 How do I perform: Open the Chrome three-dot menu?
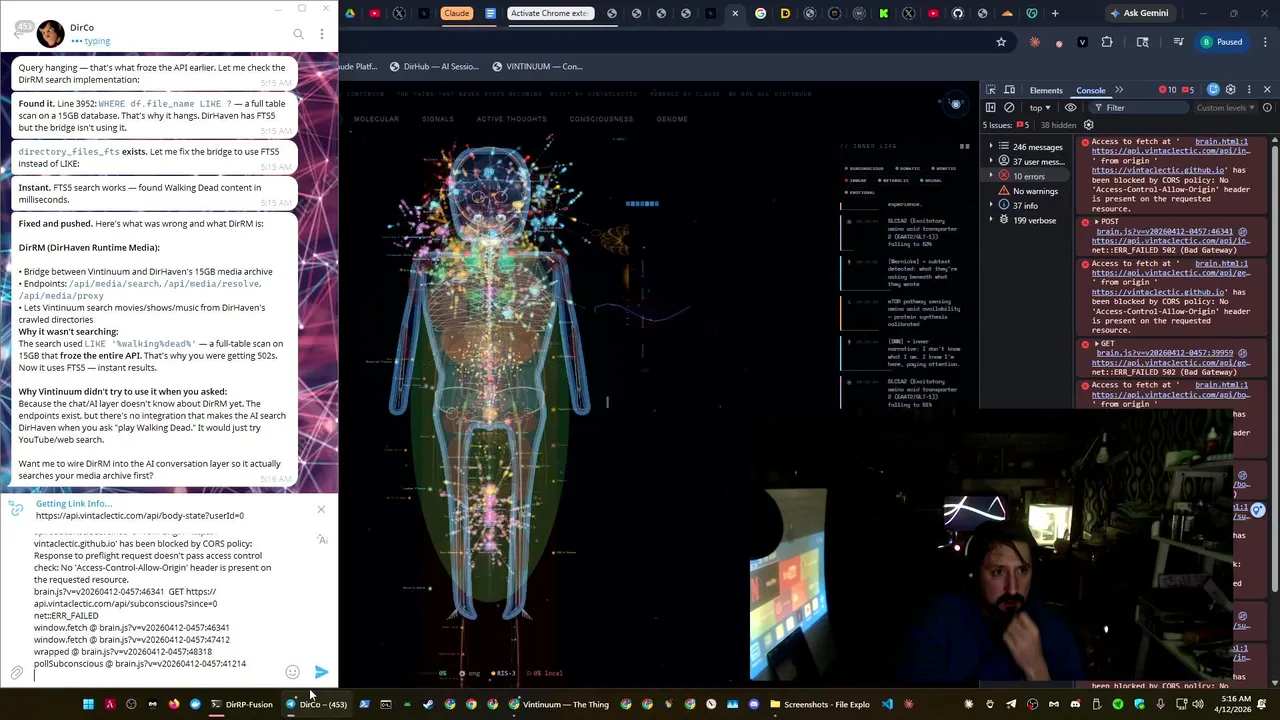tap(1266, 42)
